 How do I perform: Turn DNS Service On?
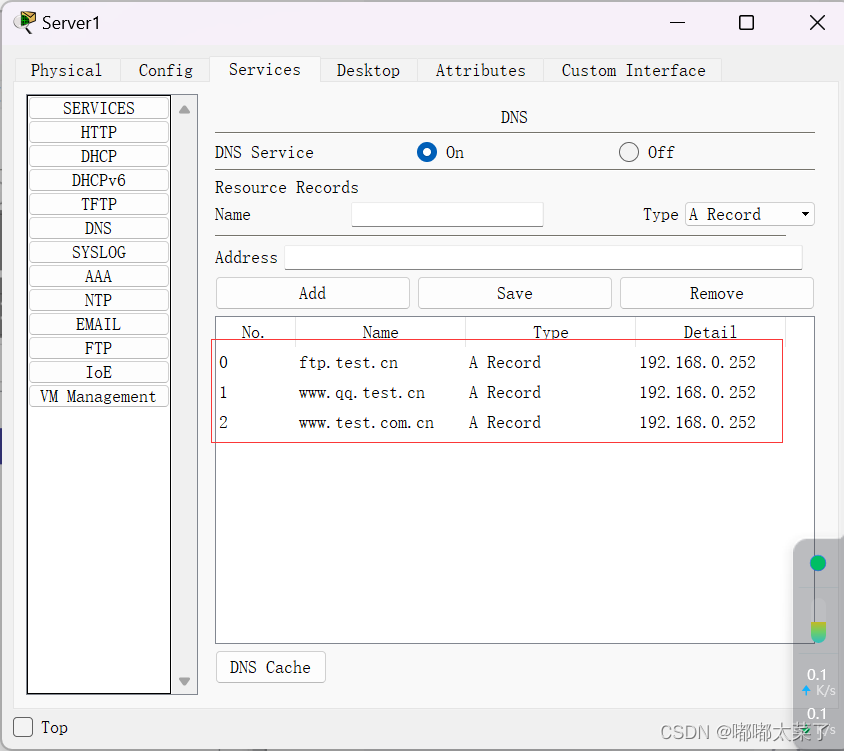coord(427,152)
